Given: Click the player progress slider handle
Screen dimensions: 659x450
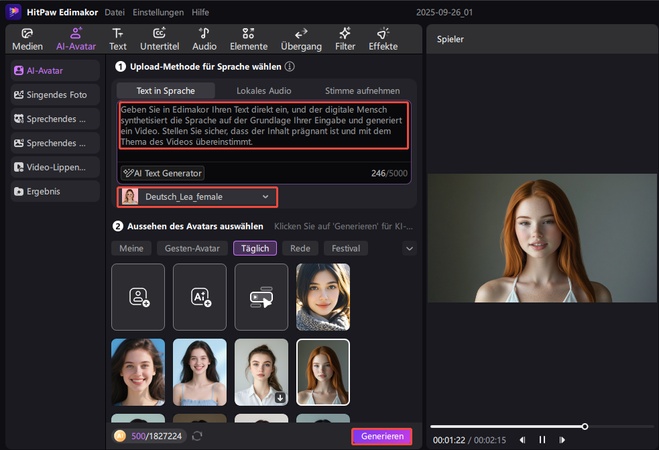Looking at the screenshot, I should pyautogui.click(x=585, y=426).
